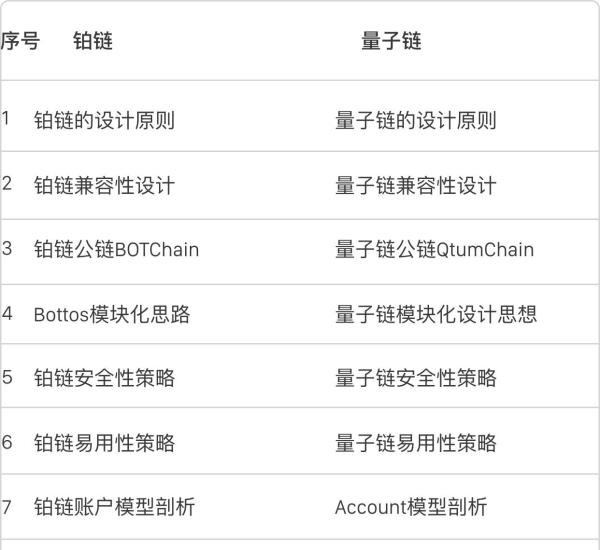Screen dimensions: 600x550
Task: Open 量子链的设计原则 entry
Action: 415,121
